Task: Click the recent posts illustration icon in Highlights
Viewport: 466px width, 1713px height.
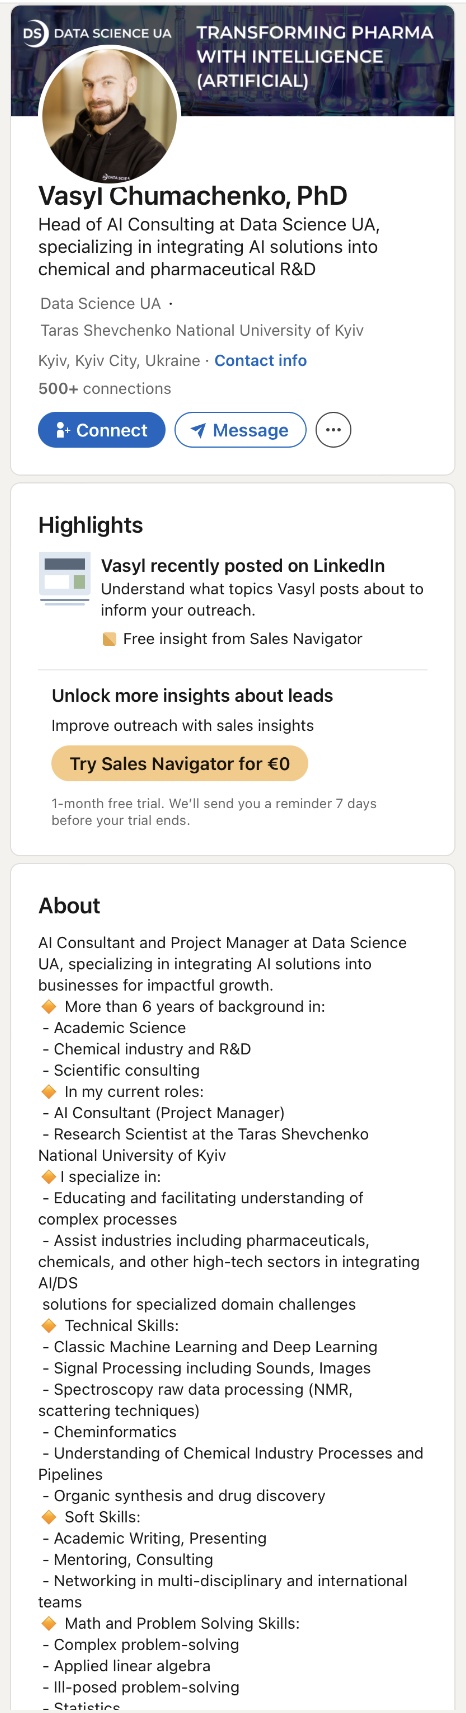Action: coord(64,579)
